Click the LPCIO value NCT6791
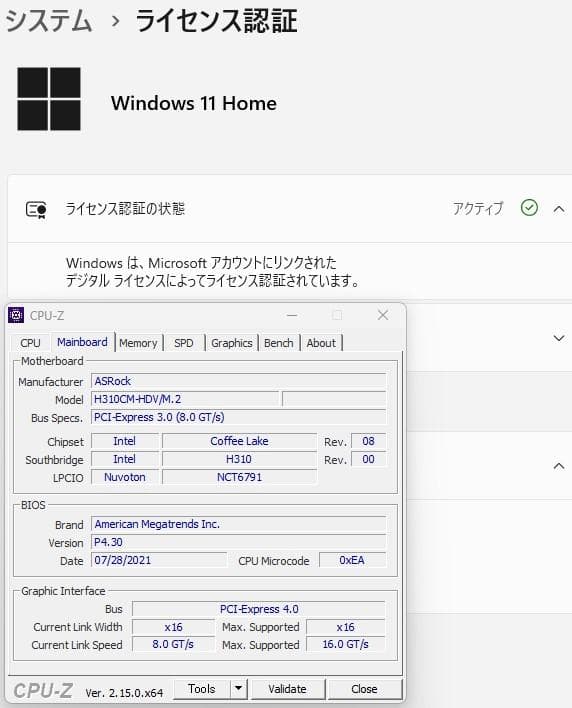 pyautogui.click(x=239, y=477)
